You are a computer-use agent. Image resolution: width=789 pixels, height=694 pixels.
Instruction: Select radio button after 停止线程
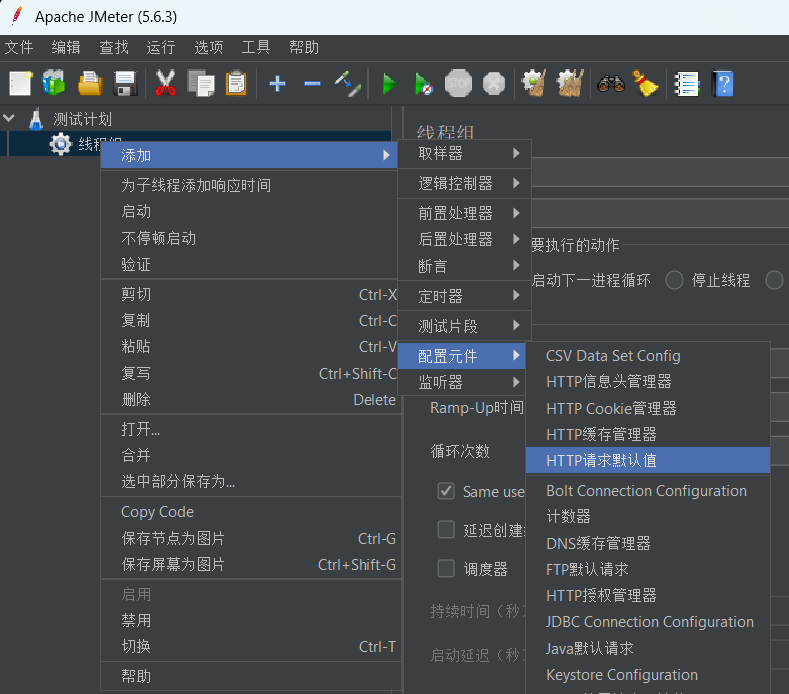click(774, 280)
